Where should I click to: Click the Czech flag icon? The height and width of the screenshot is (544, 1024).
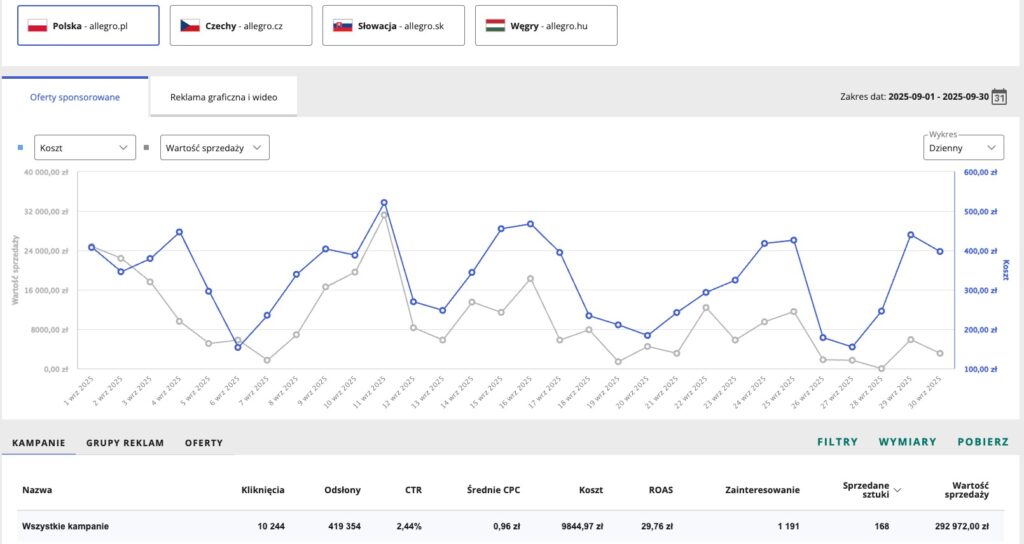[190, 25]
